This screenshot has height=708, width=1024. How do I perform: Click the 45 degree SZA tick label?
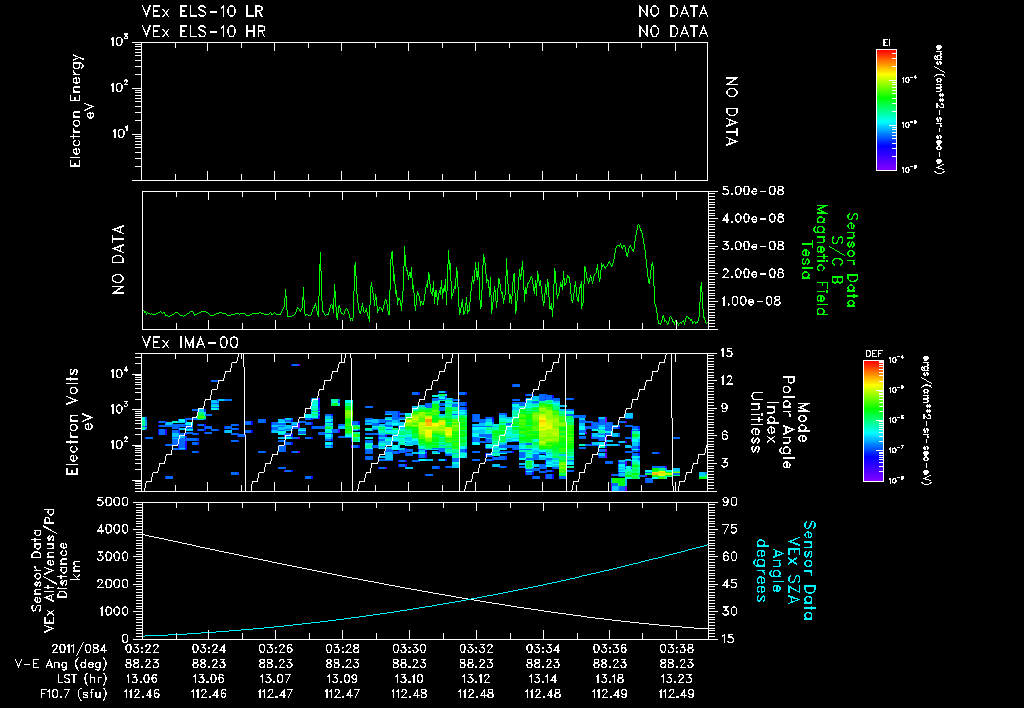729,584
